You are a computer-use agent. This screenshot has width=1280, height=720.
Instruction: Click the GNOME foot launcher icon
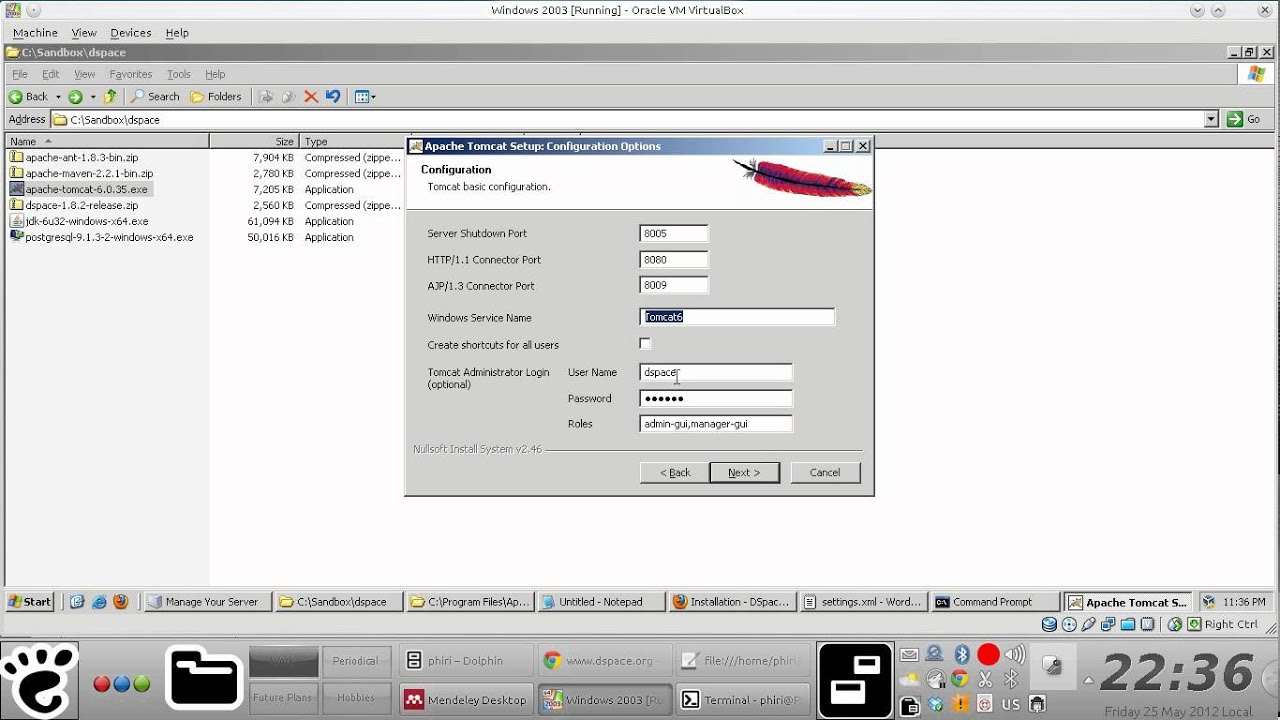pos(39,681)
